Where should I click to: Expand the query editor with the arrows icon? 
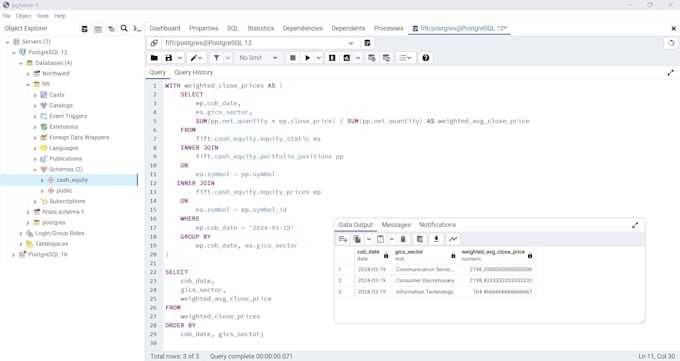(x=670, y=72)
